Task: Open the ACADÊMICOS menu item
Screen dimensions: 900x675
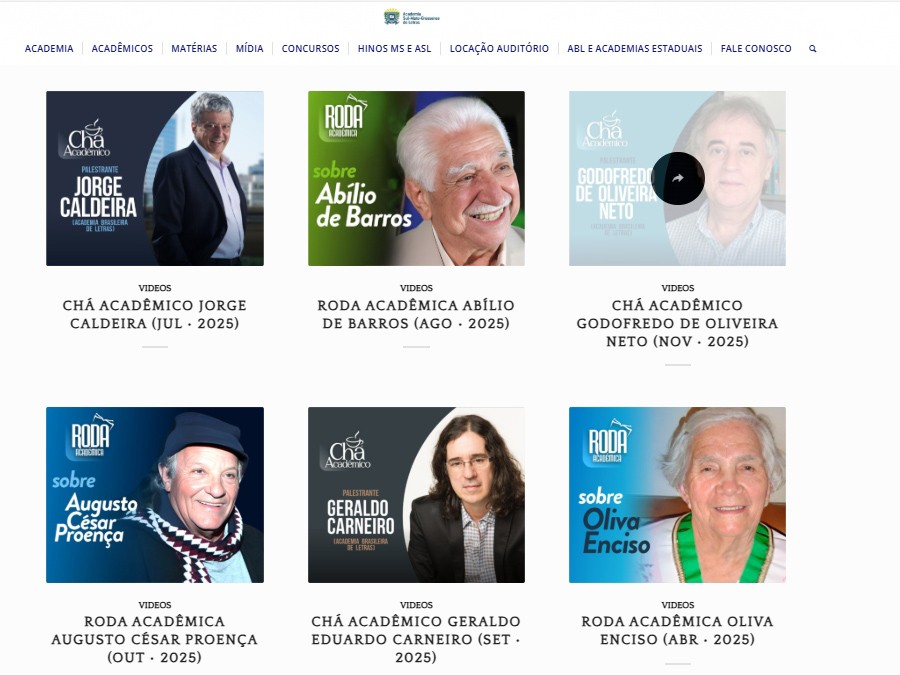Action: click(122, 49)
